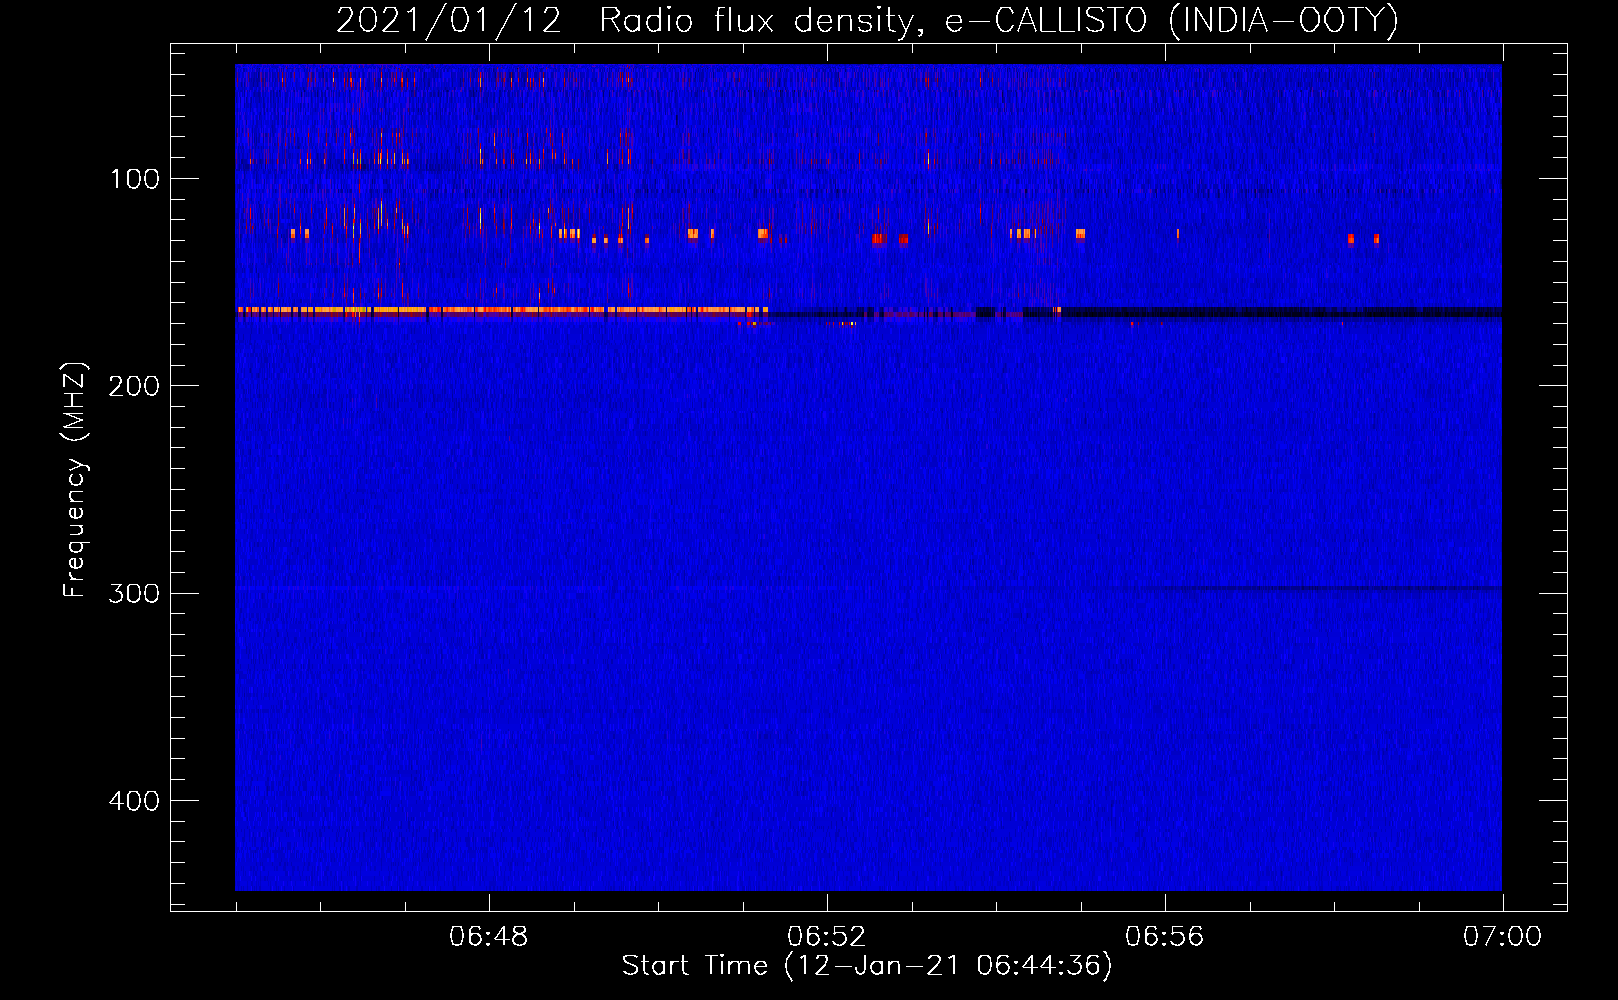The width and height of the screenshot is (1618, 1000).
Task: Click the 100 frequency tick label
Action: (135, 179)
